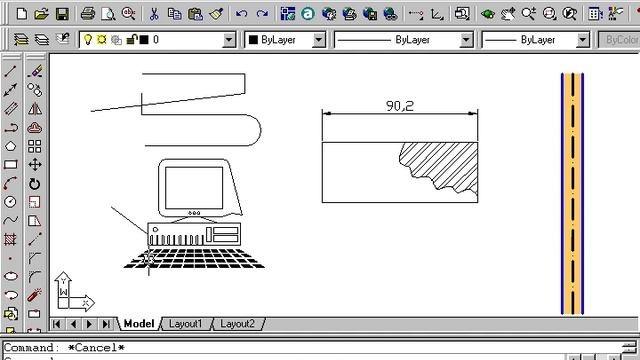Select the Erase modify tool
The image size is (640, 360).
35,71
